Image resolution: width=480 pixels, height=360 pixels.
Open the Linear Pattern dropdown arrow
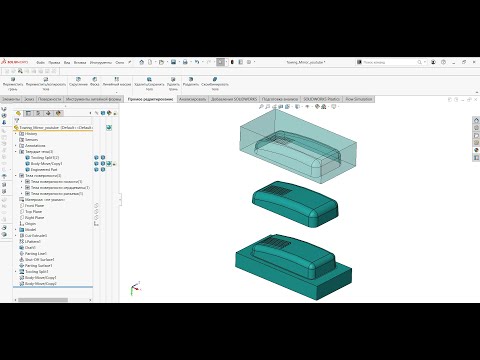click(117, 92)
